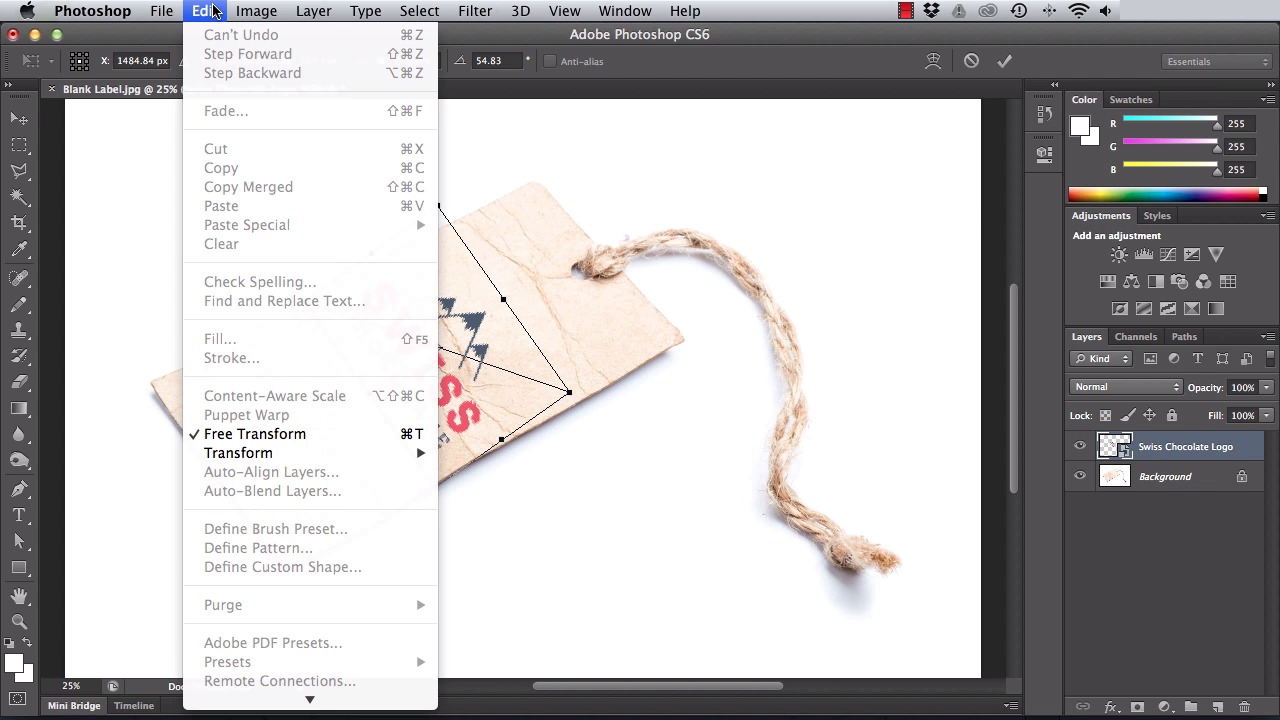Switch to warp mode icon in options bar
Image resolution: width=1280 pixels, height=720 pixels.
pyautogui.click(x=933, y=61)
